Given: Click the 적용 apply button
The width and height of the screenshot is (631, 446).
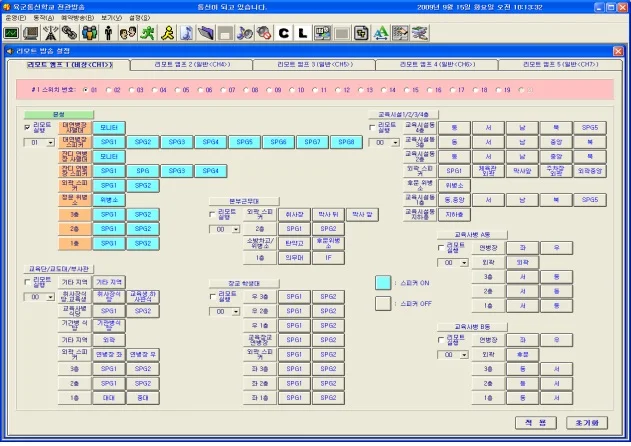Looking at the screenshot, I should click(x=536, y=423).
